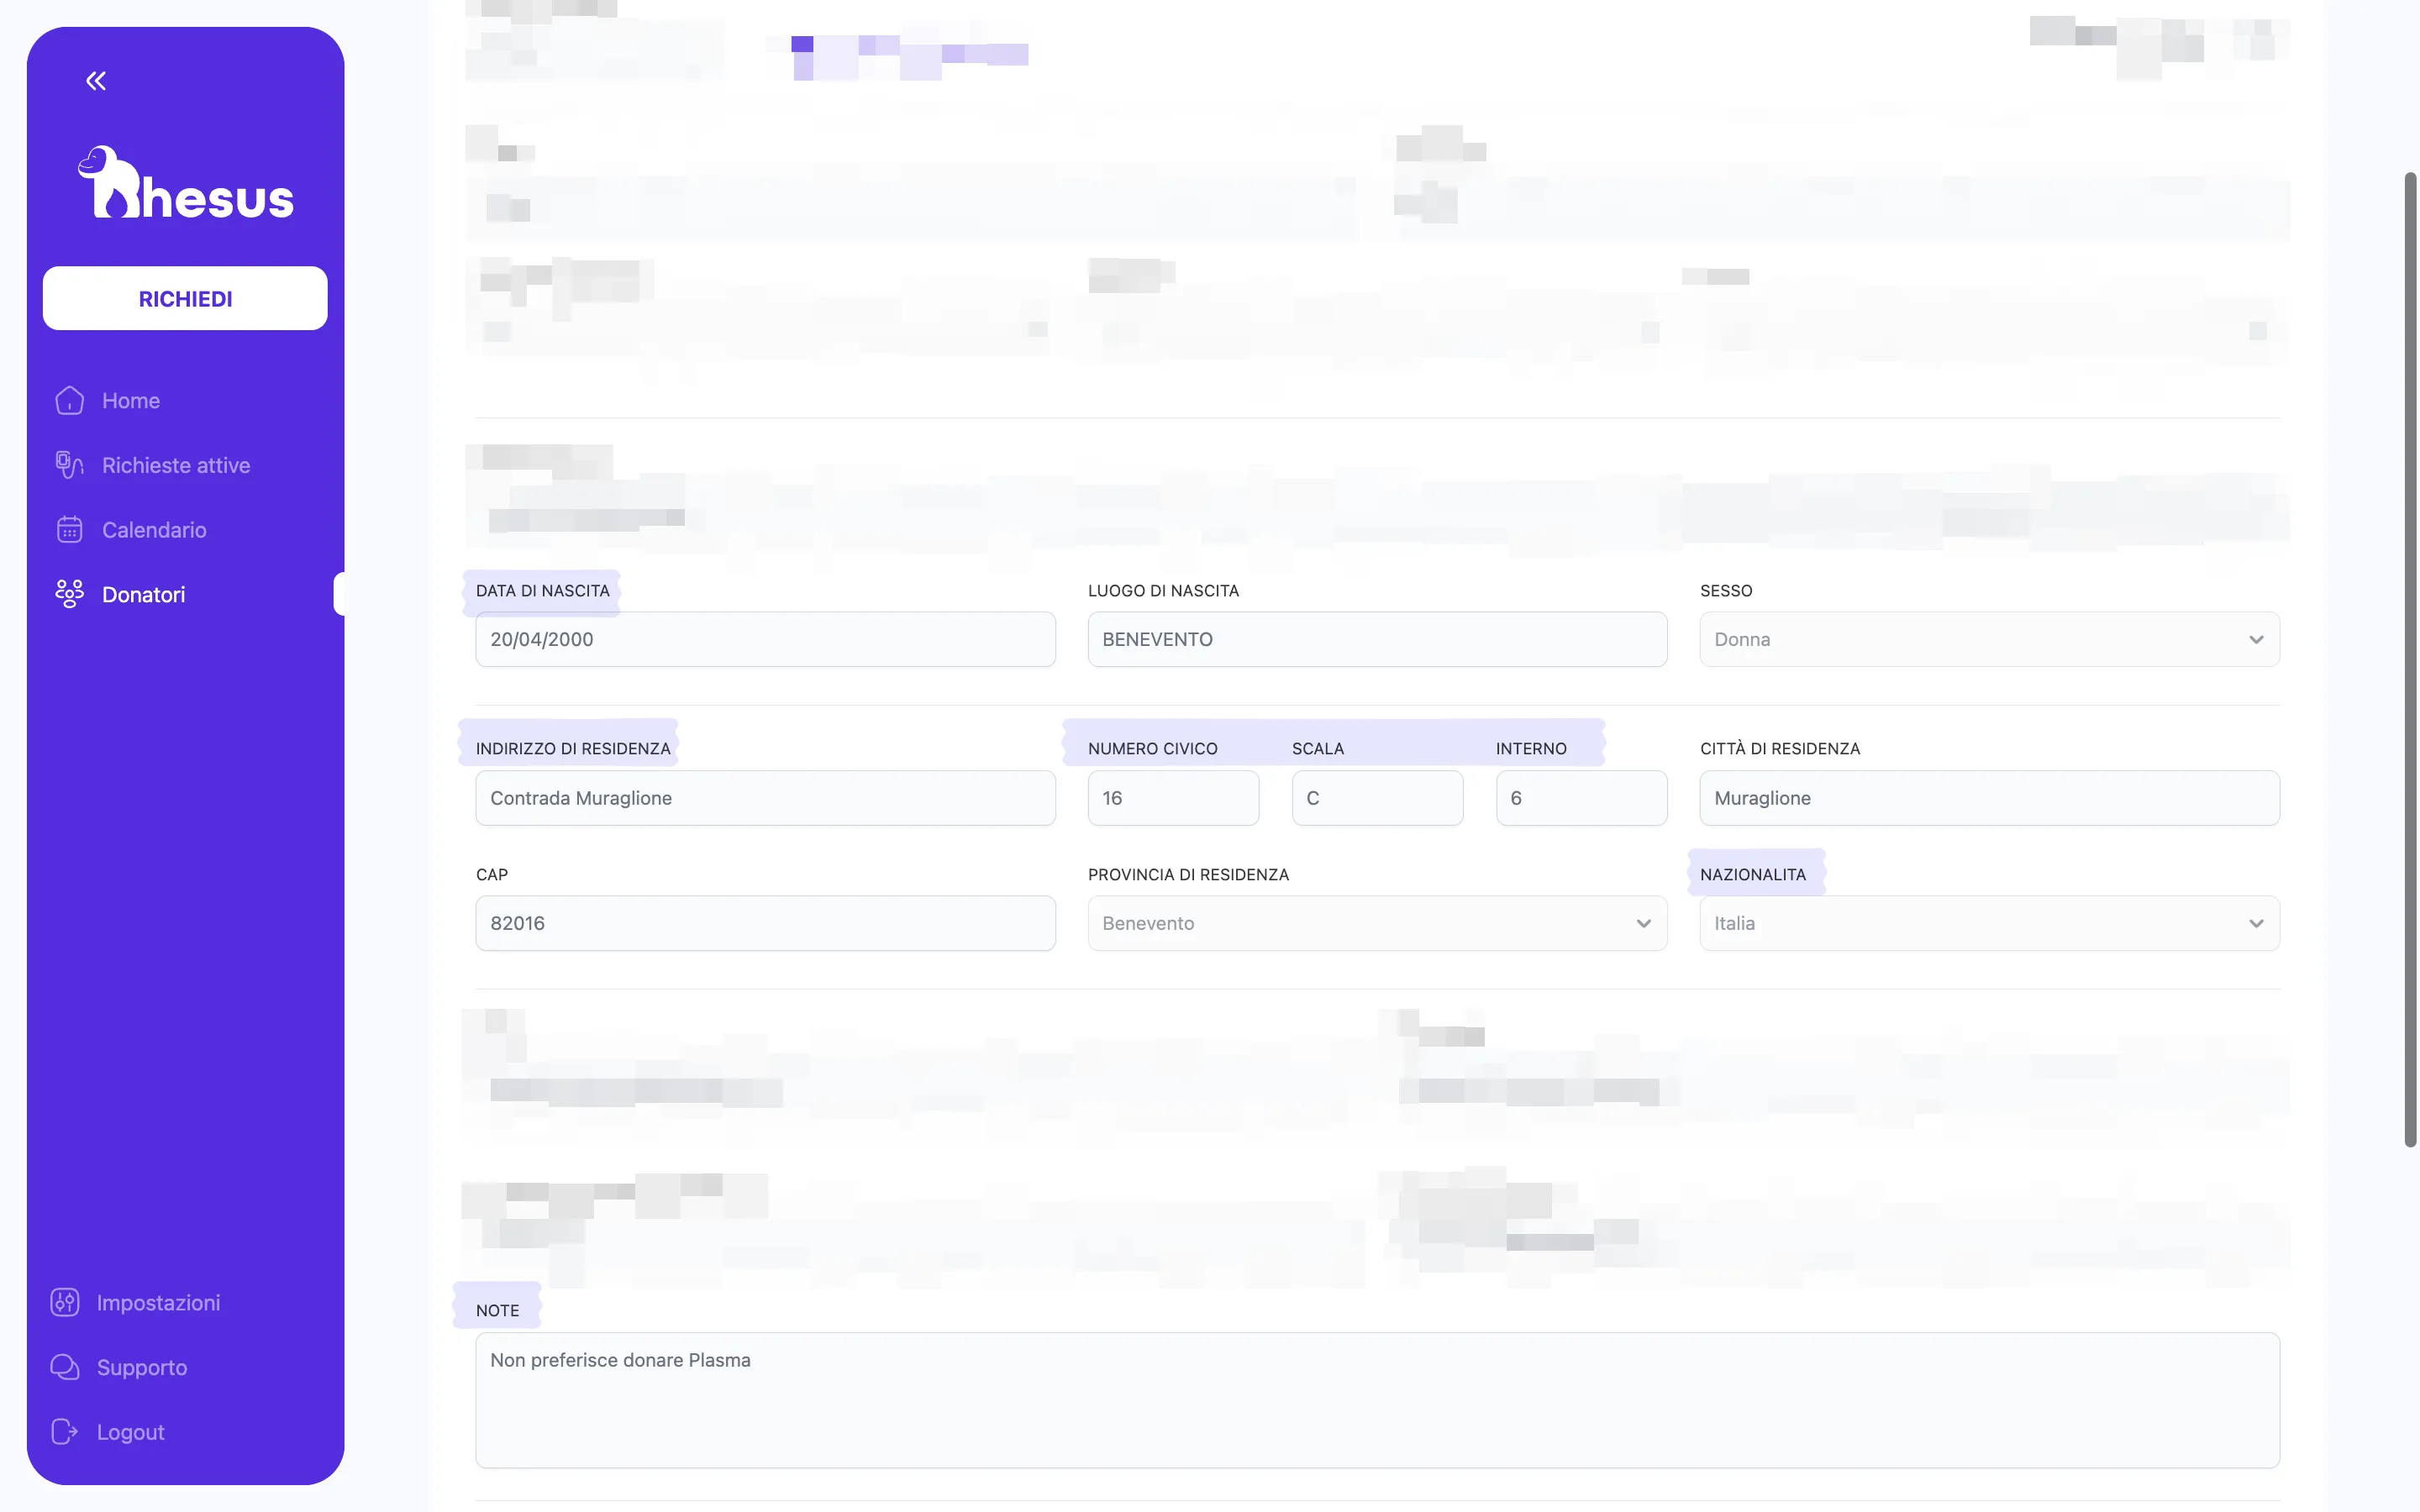Select the Donatori people icon

click(68, 593)
